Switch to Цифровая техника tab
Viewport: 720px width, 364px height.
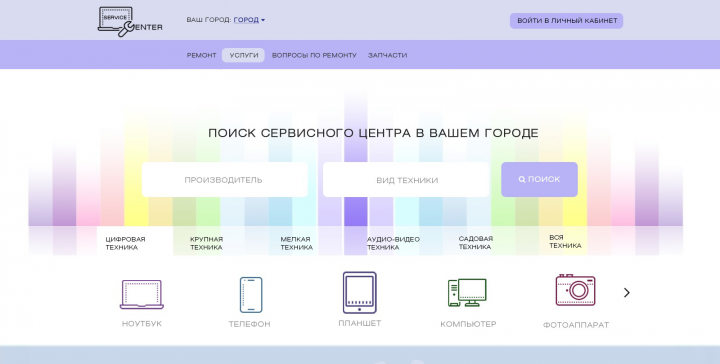(x=135, y=241)
